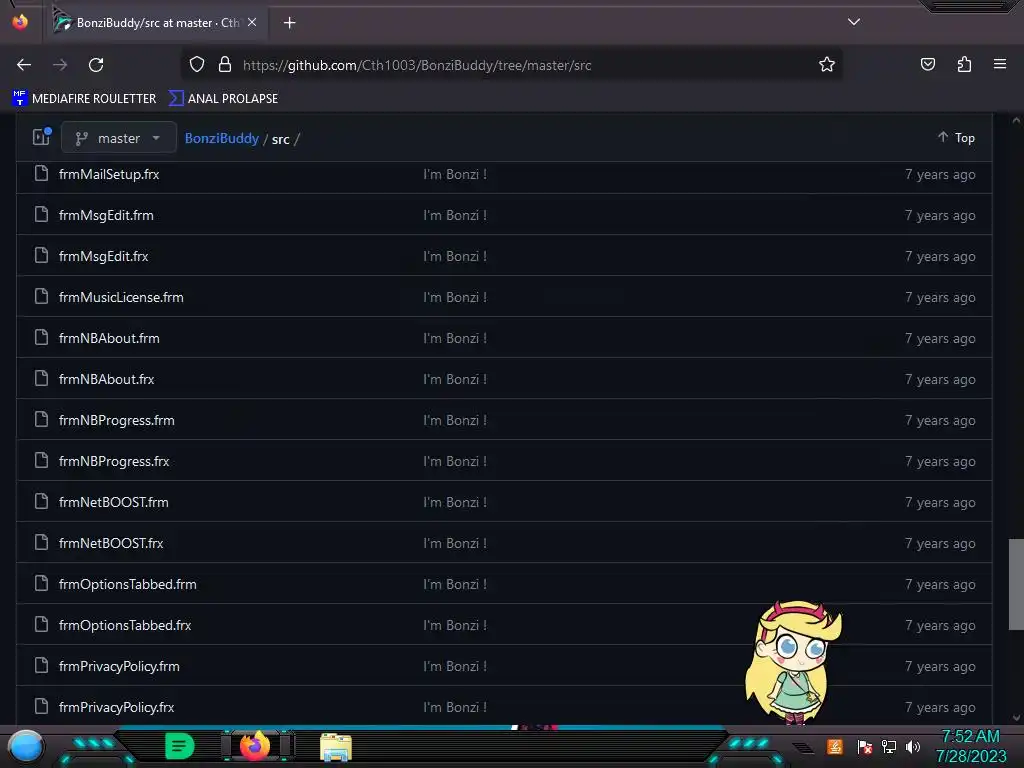1024x768 pixels.
Task: Go back to the previous page
Action: coord(24,65)
